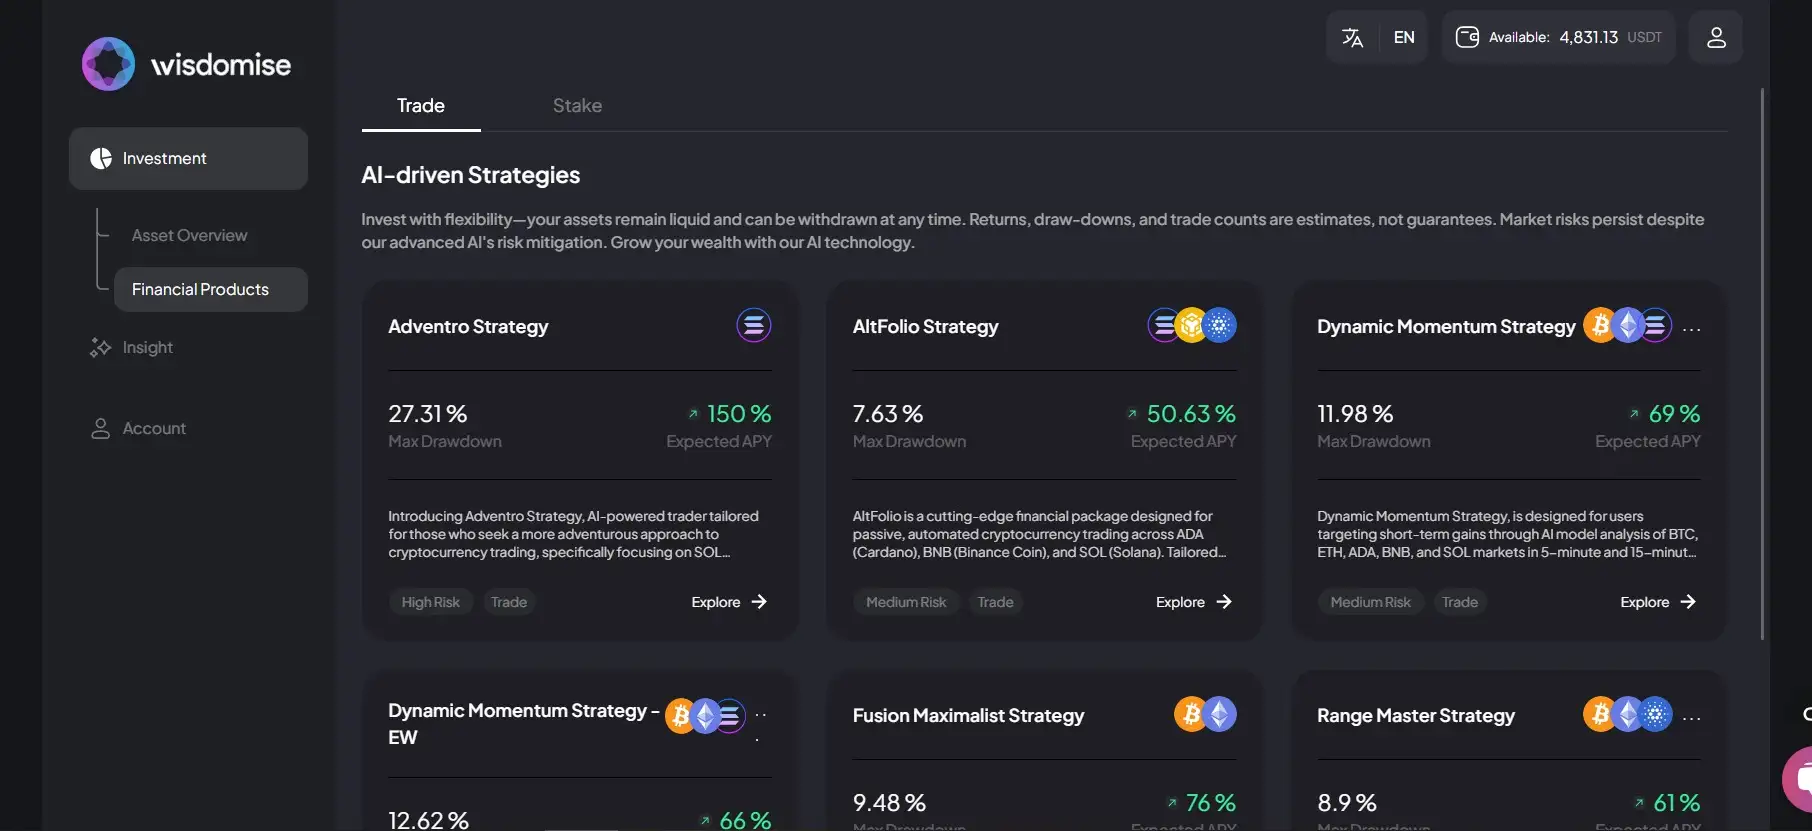Explore the AltFolio Strategy
Screen dimensions: 1812x831
click(1193, 602)
